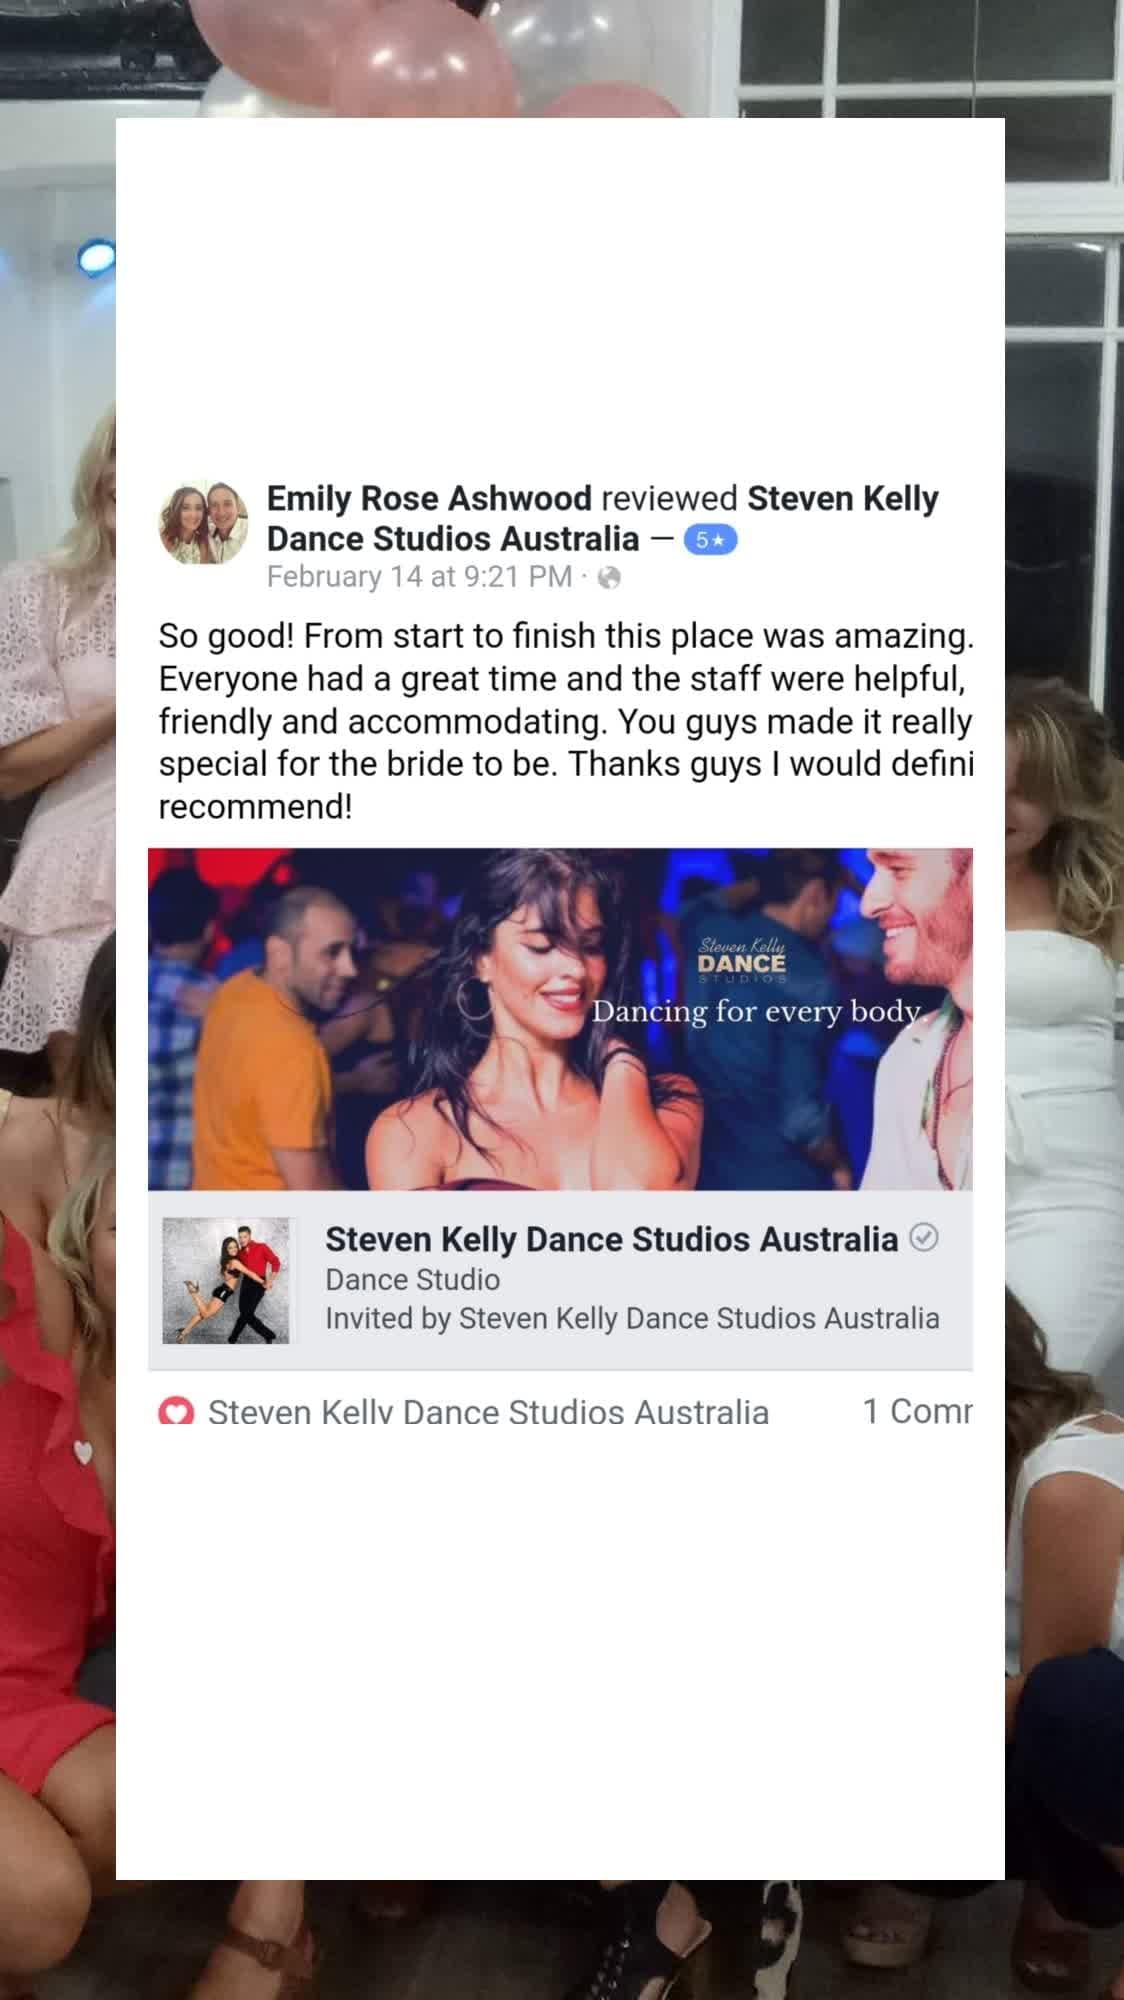
Task: Click the white area below the review
Action: coord(560,1650)
